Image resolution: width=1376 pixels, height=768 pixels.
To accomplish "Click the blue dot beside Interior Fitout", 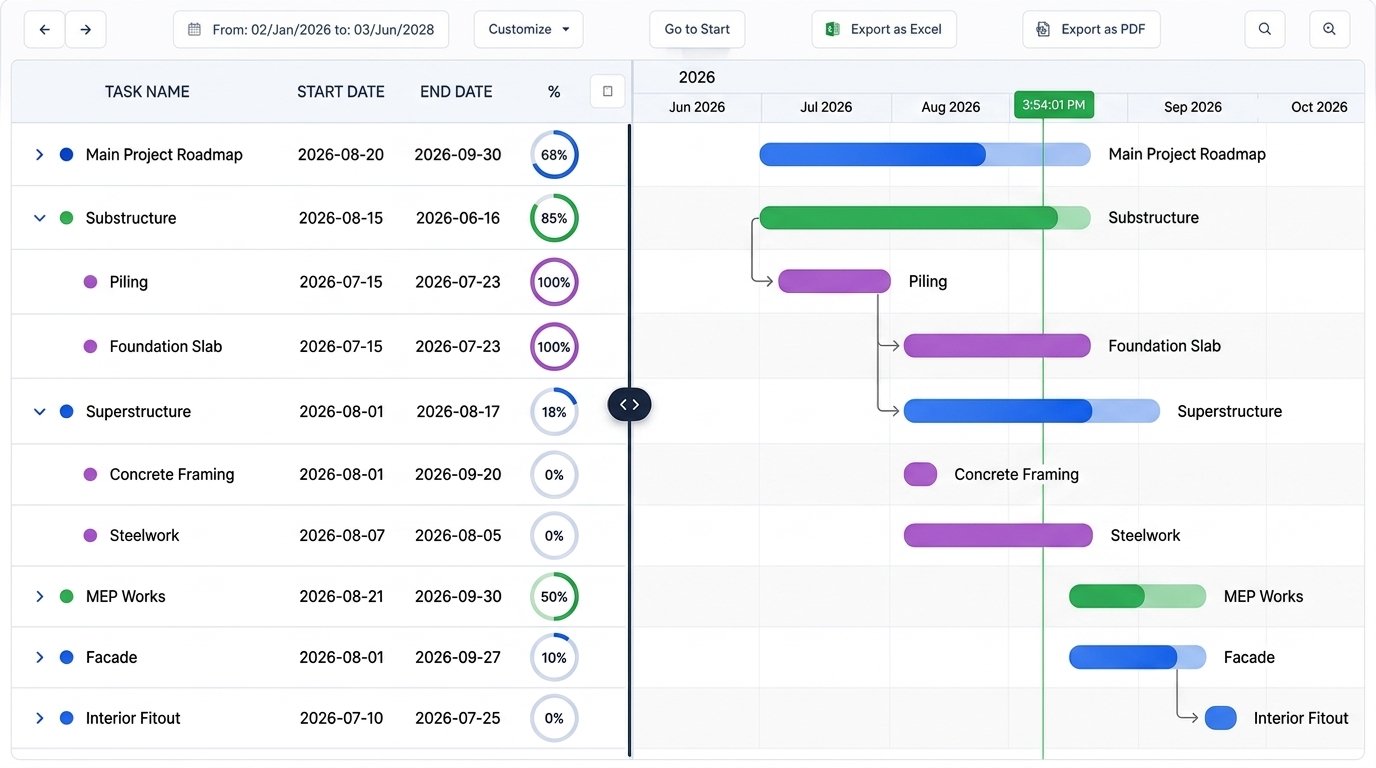I will click(x=67, y=719).
